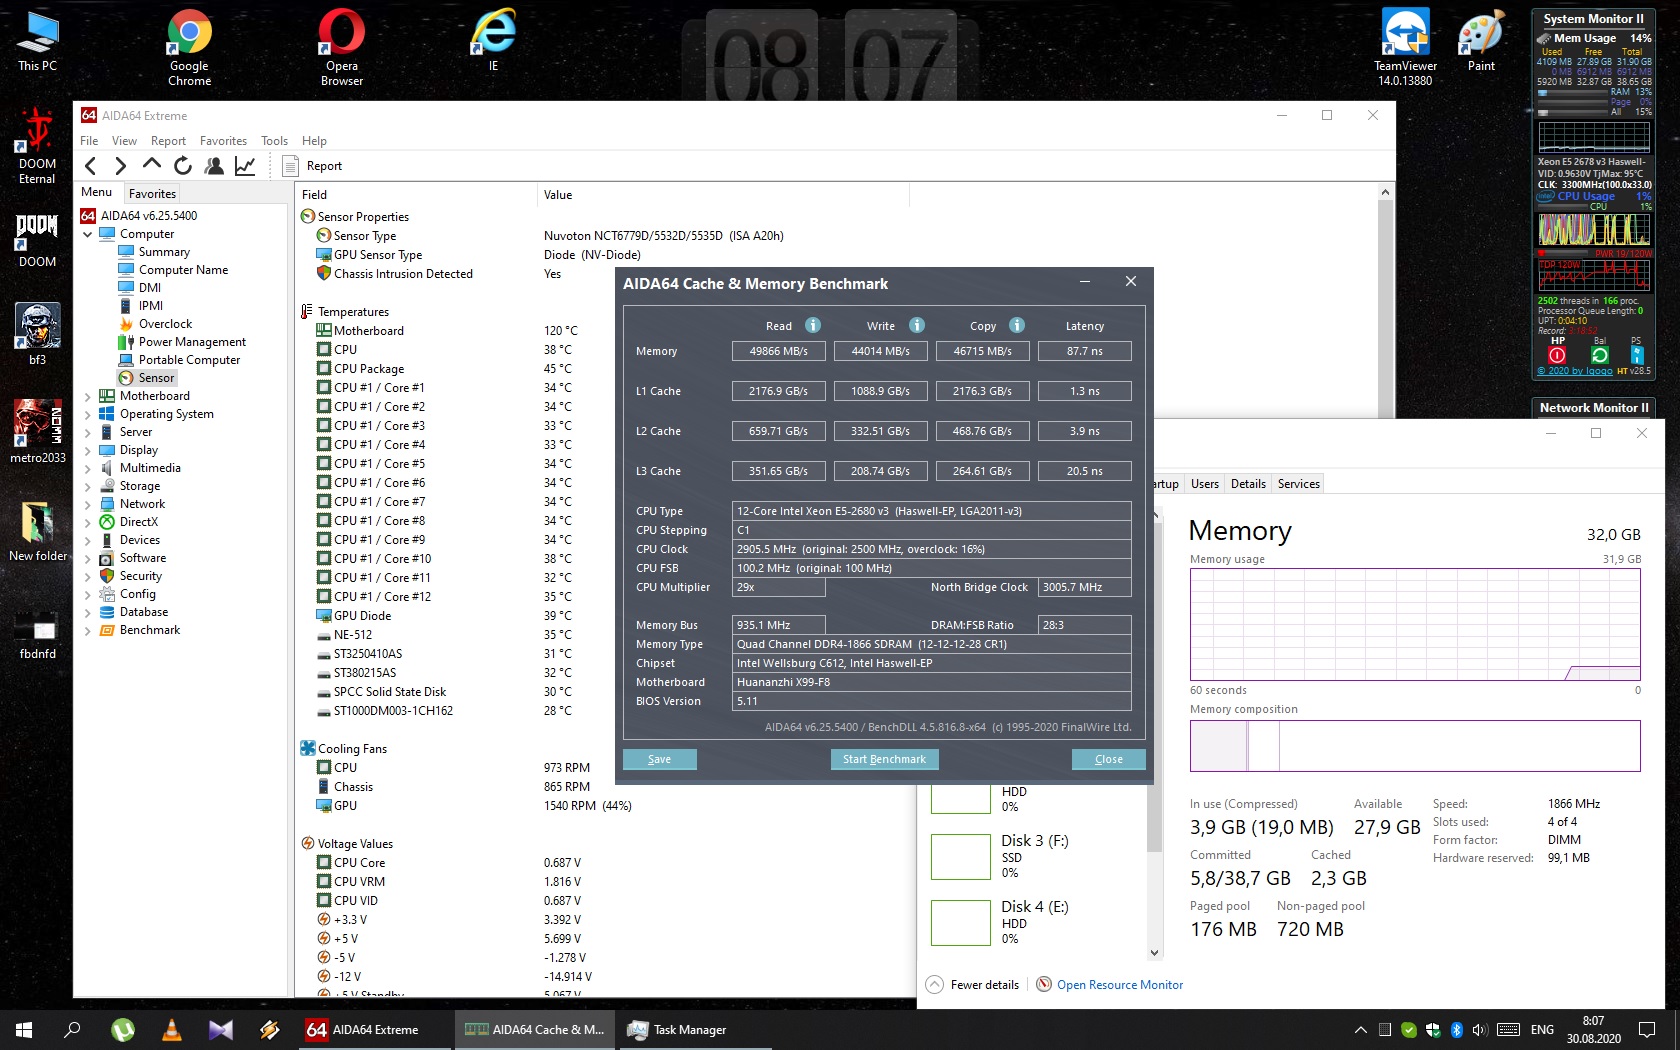Click the blue PS icon in System Monitor
The height and width of the screenshot is (1050, 1680).
click(1636, 355)
